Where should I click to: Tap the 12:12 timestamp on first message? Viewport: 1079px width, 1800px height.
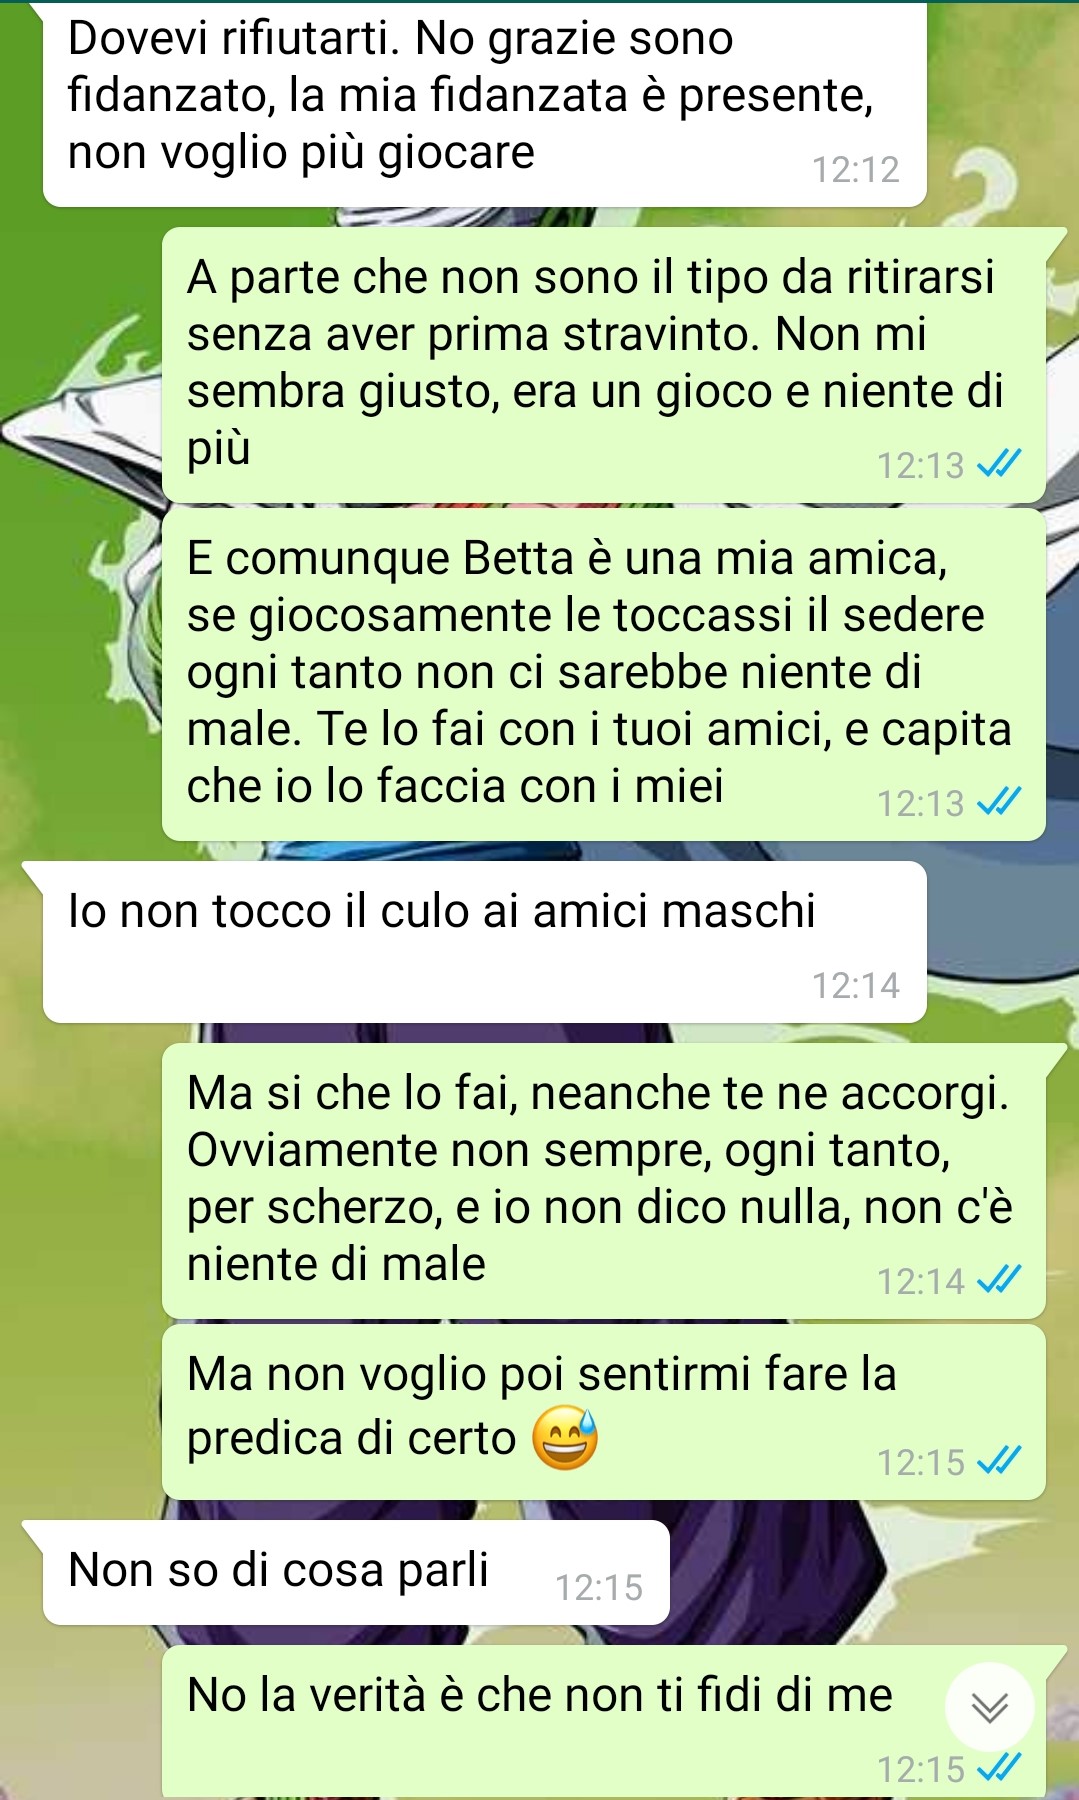(x=856, y=170)
